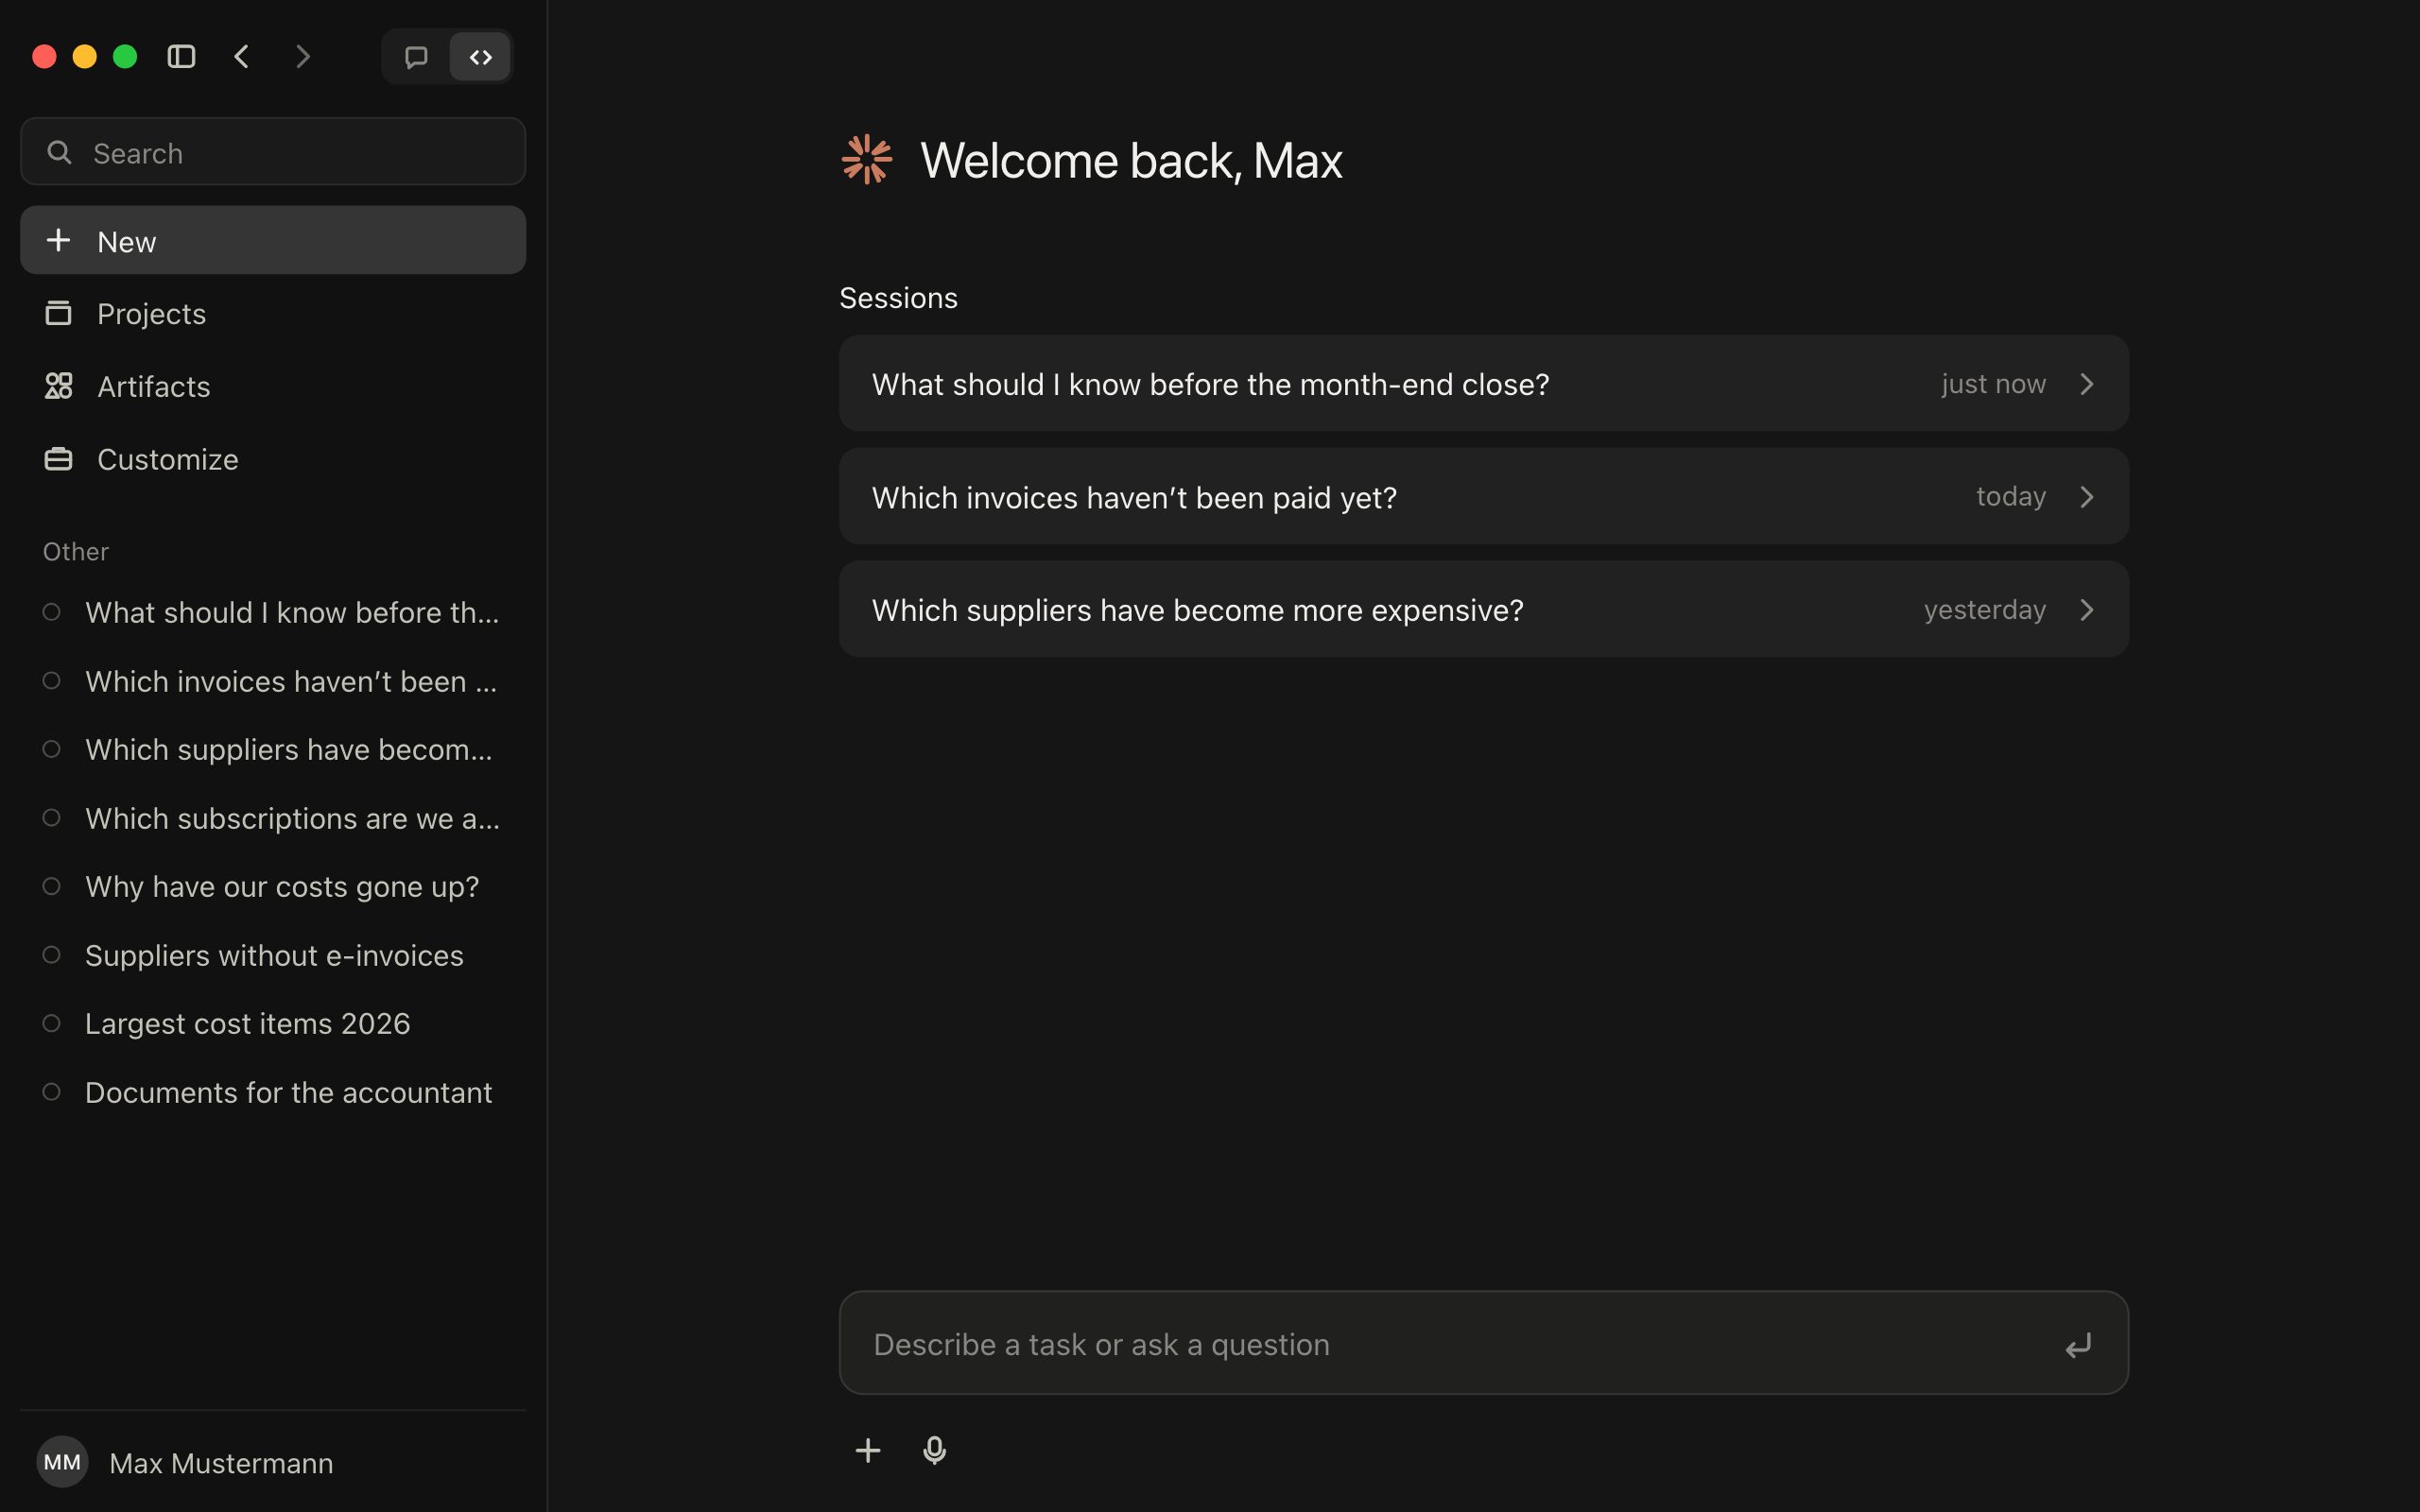This screenshot has width=2420, height=1512.
Task: Open Projects in the sidebar
Action: pyautogui.click(x=273, y=314)
